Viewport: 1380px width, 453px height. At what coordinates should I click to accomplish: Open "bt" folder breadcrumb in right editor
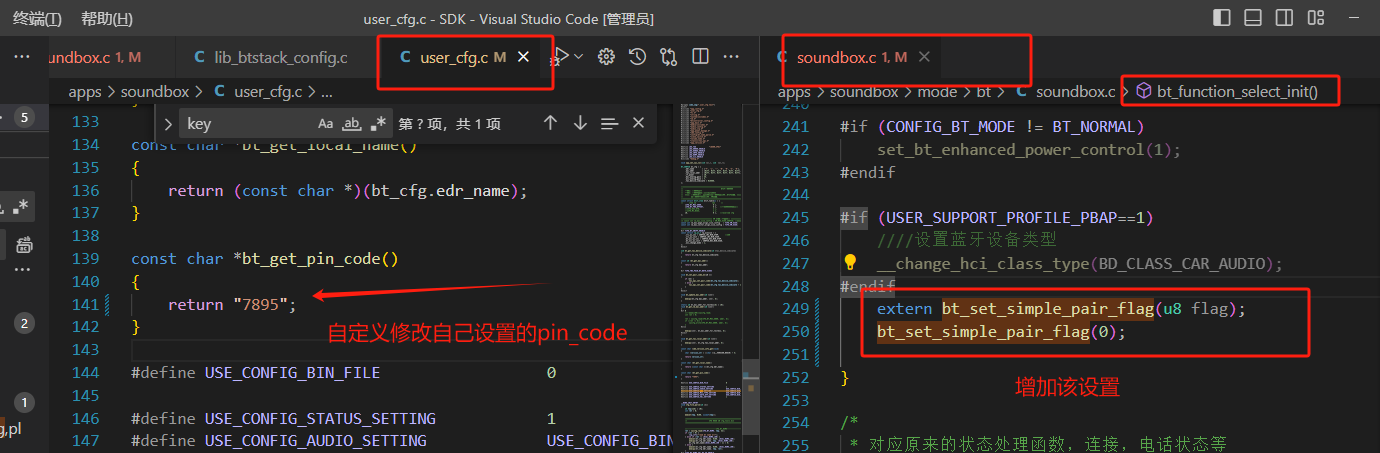click(984, 92)
